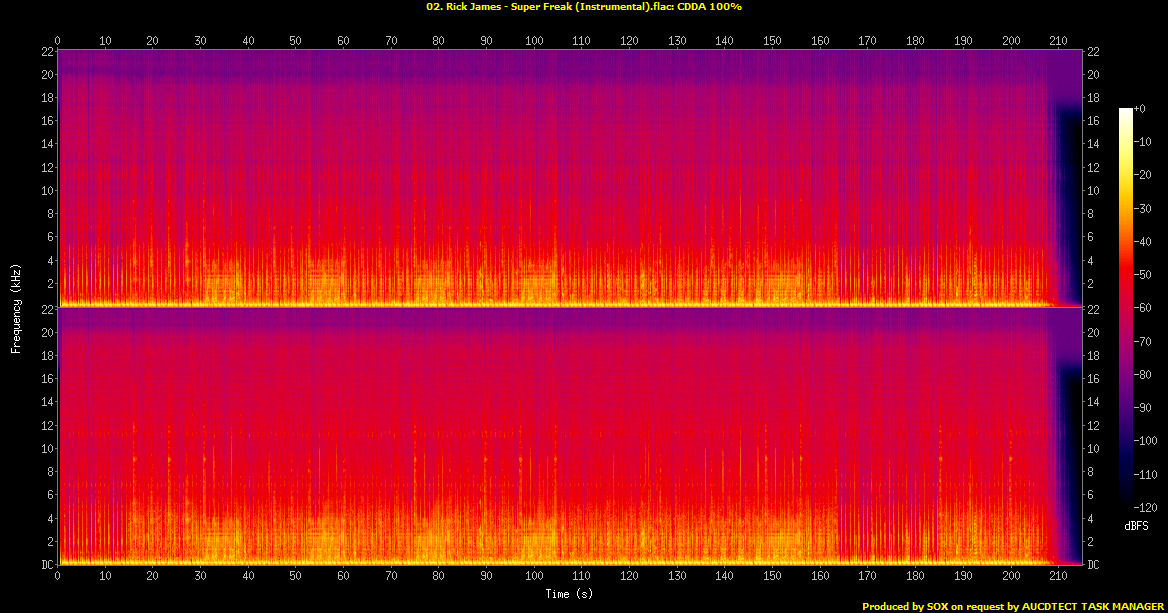The width and height of the screenshot is (1168, 613).
Task: Click "DC" label on the right frequency axis
Action: tap(1093, 565)
